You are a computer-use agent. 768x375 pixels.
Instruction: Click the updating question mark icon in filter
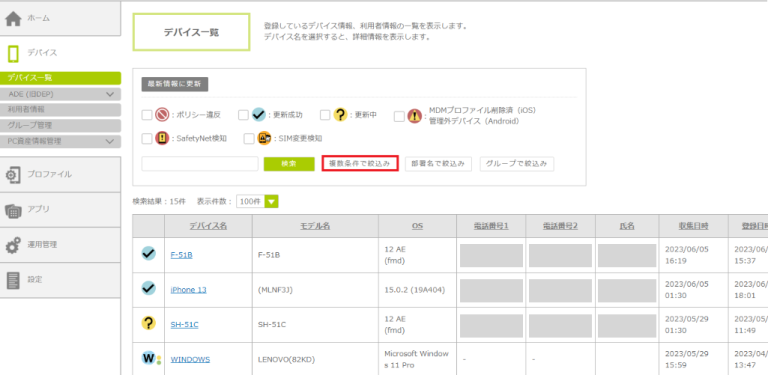pyautogui.click(x=340, y=115)
